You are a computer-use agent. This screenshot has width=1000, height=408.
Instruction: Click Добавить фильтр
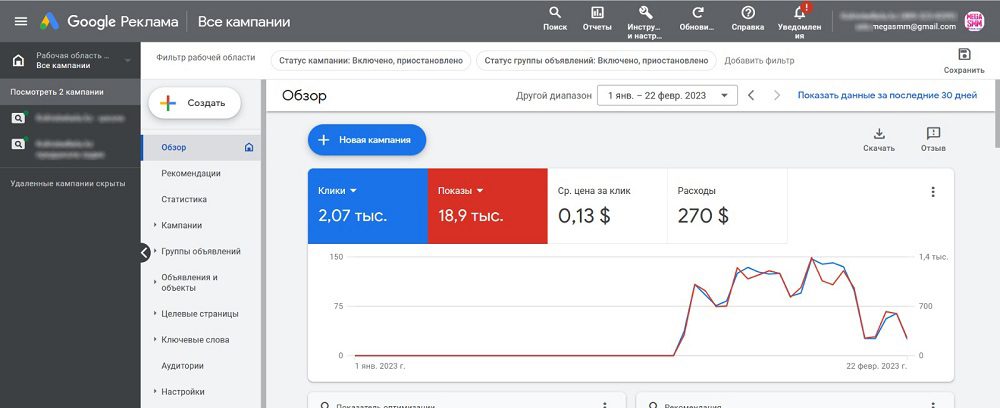point(759,61)
